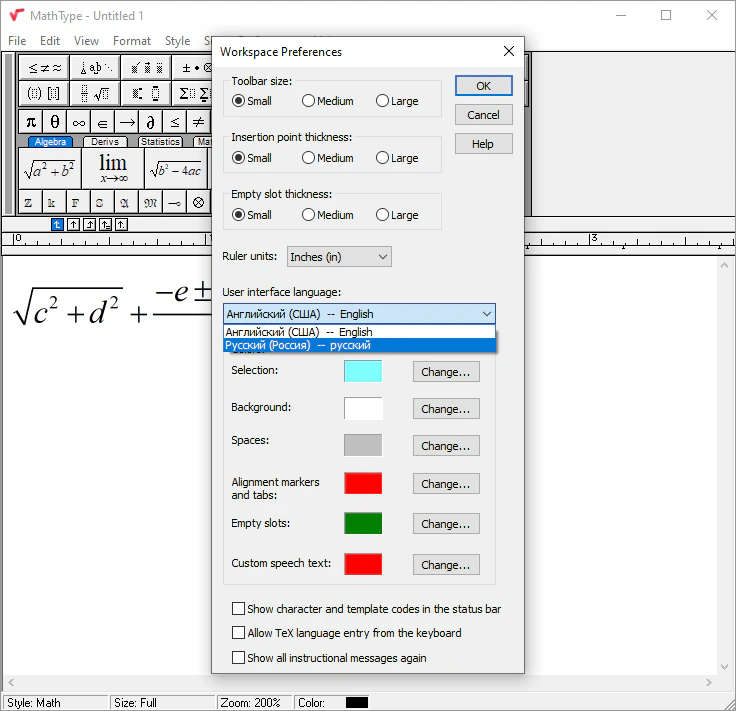Insert the square root b²−4ac expression
Viewport: 736px width, 711px height.
click(176, 168)
